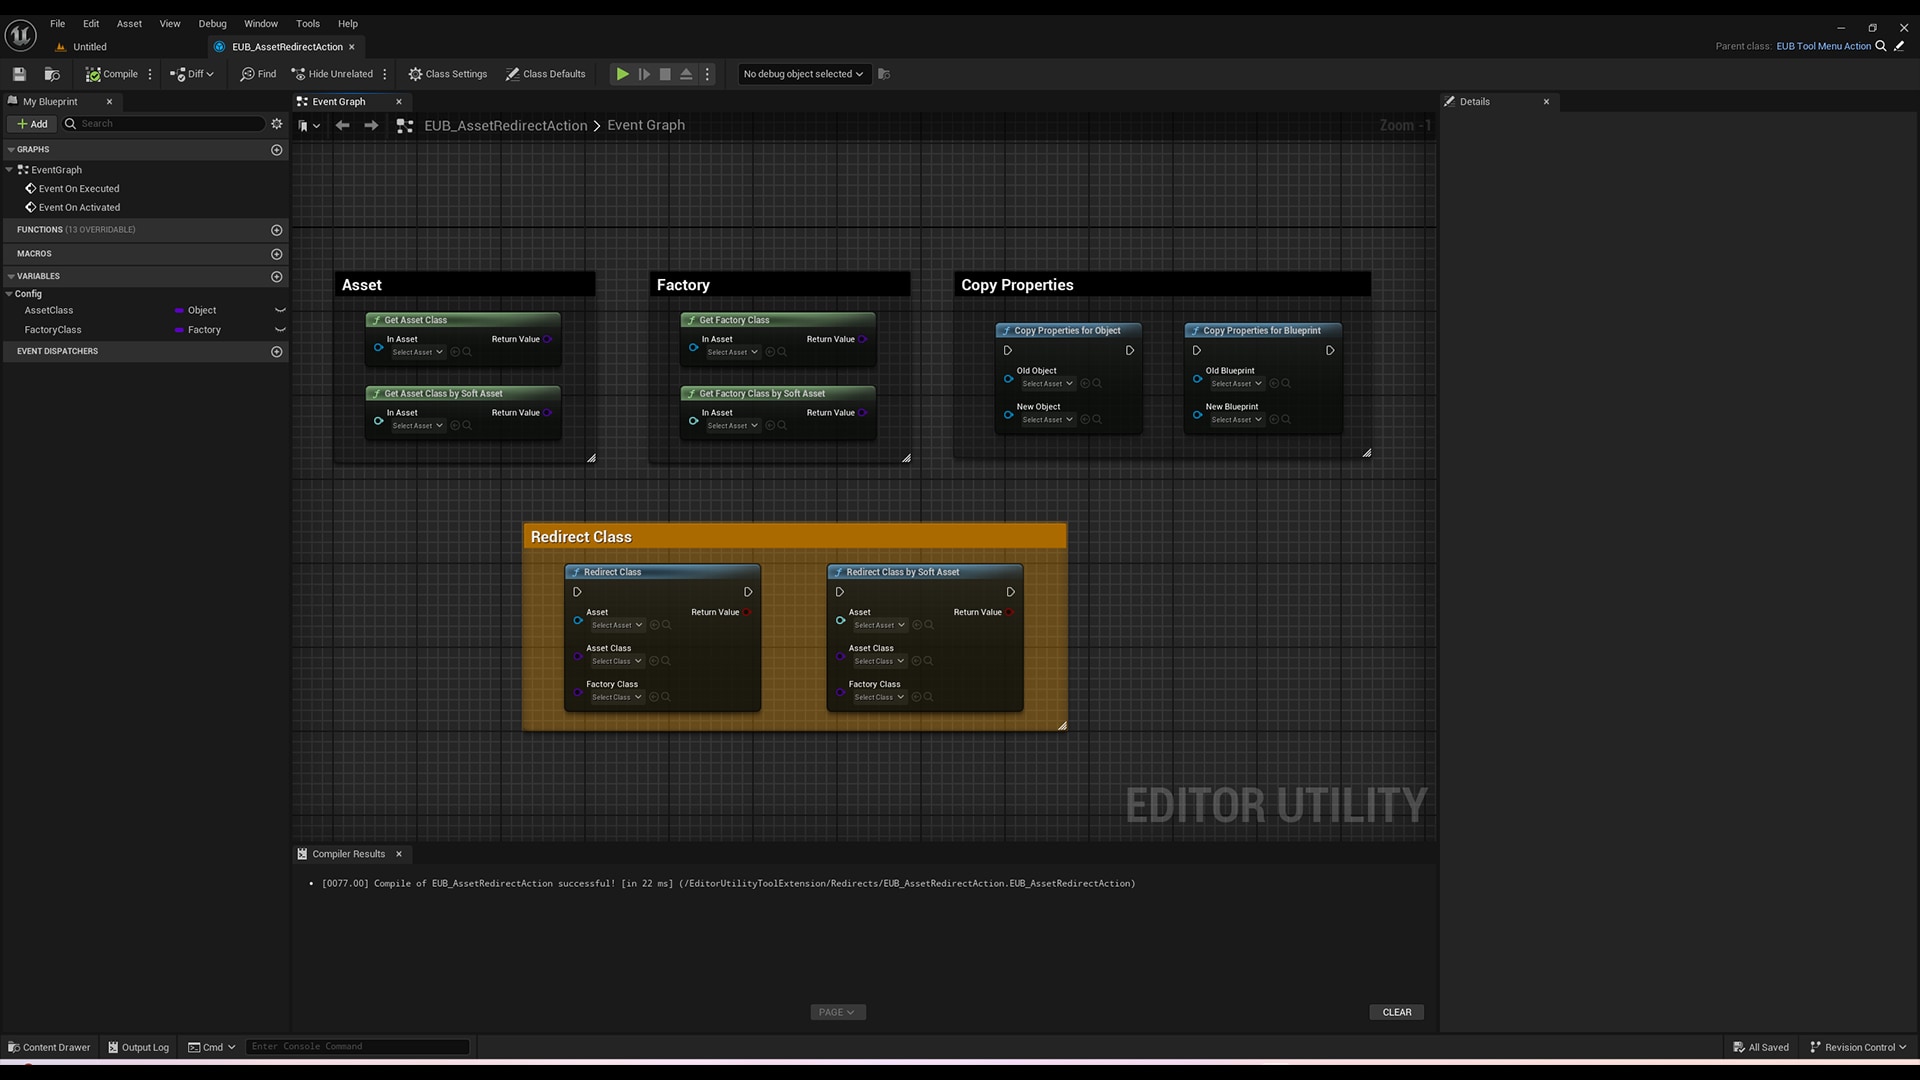
Task: Open the No debug object selected dropdown
Action: coord(801,73)
